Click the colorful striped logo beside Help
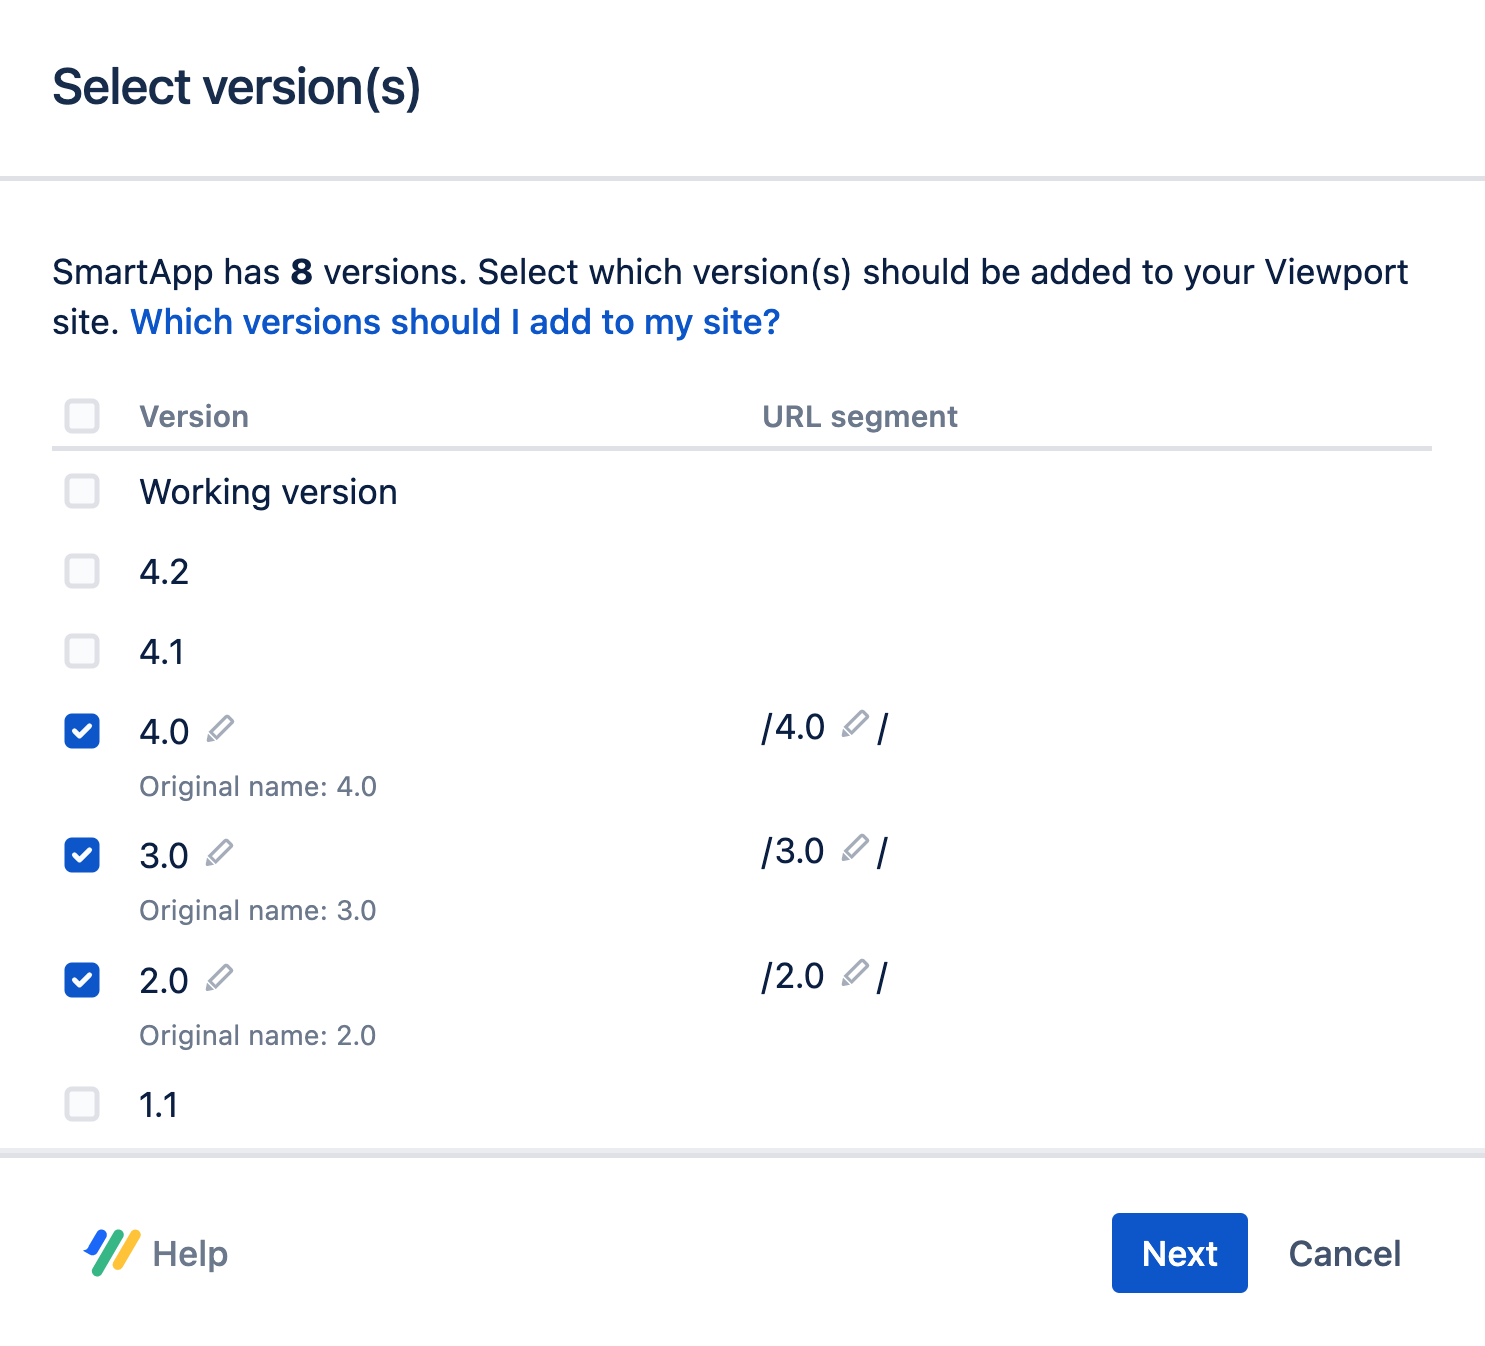This screenshot has height=1346, width=1485. tap(112, 1252)
